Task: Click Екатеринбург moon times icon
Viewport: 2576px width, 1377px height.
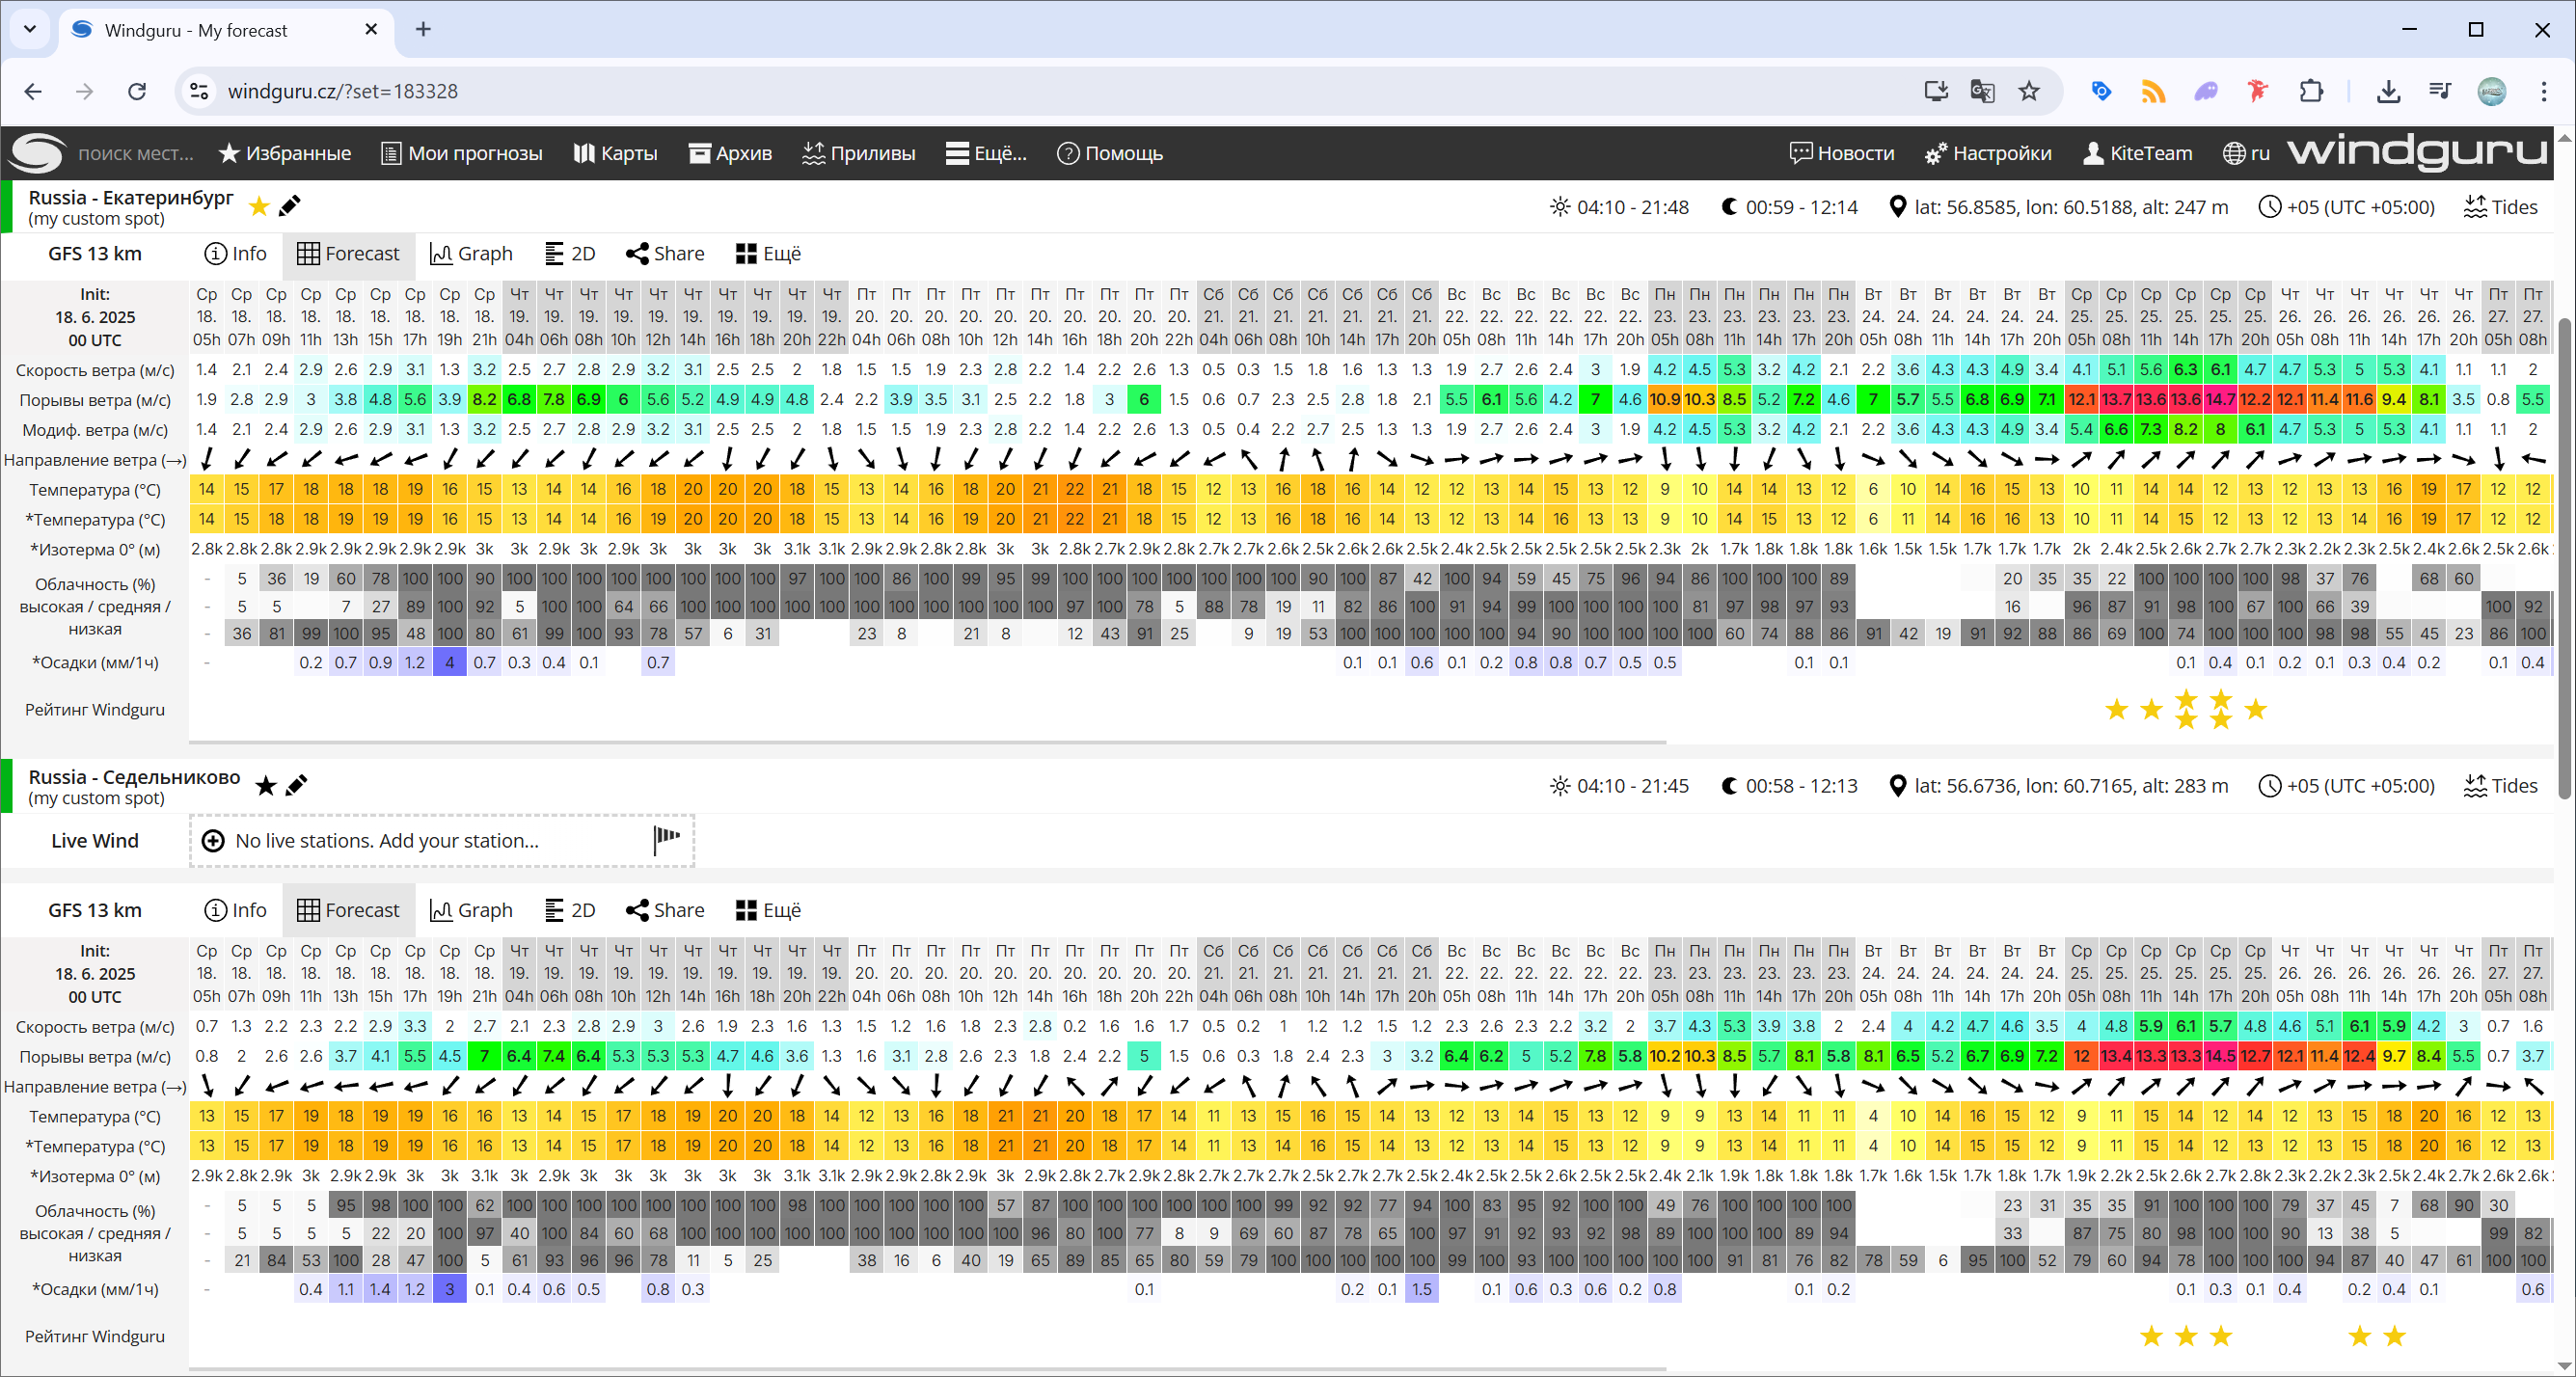Action: (x=1729, y=207)
